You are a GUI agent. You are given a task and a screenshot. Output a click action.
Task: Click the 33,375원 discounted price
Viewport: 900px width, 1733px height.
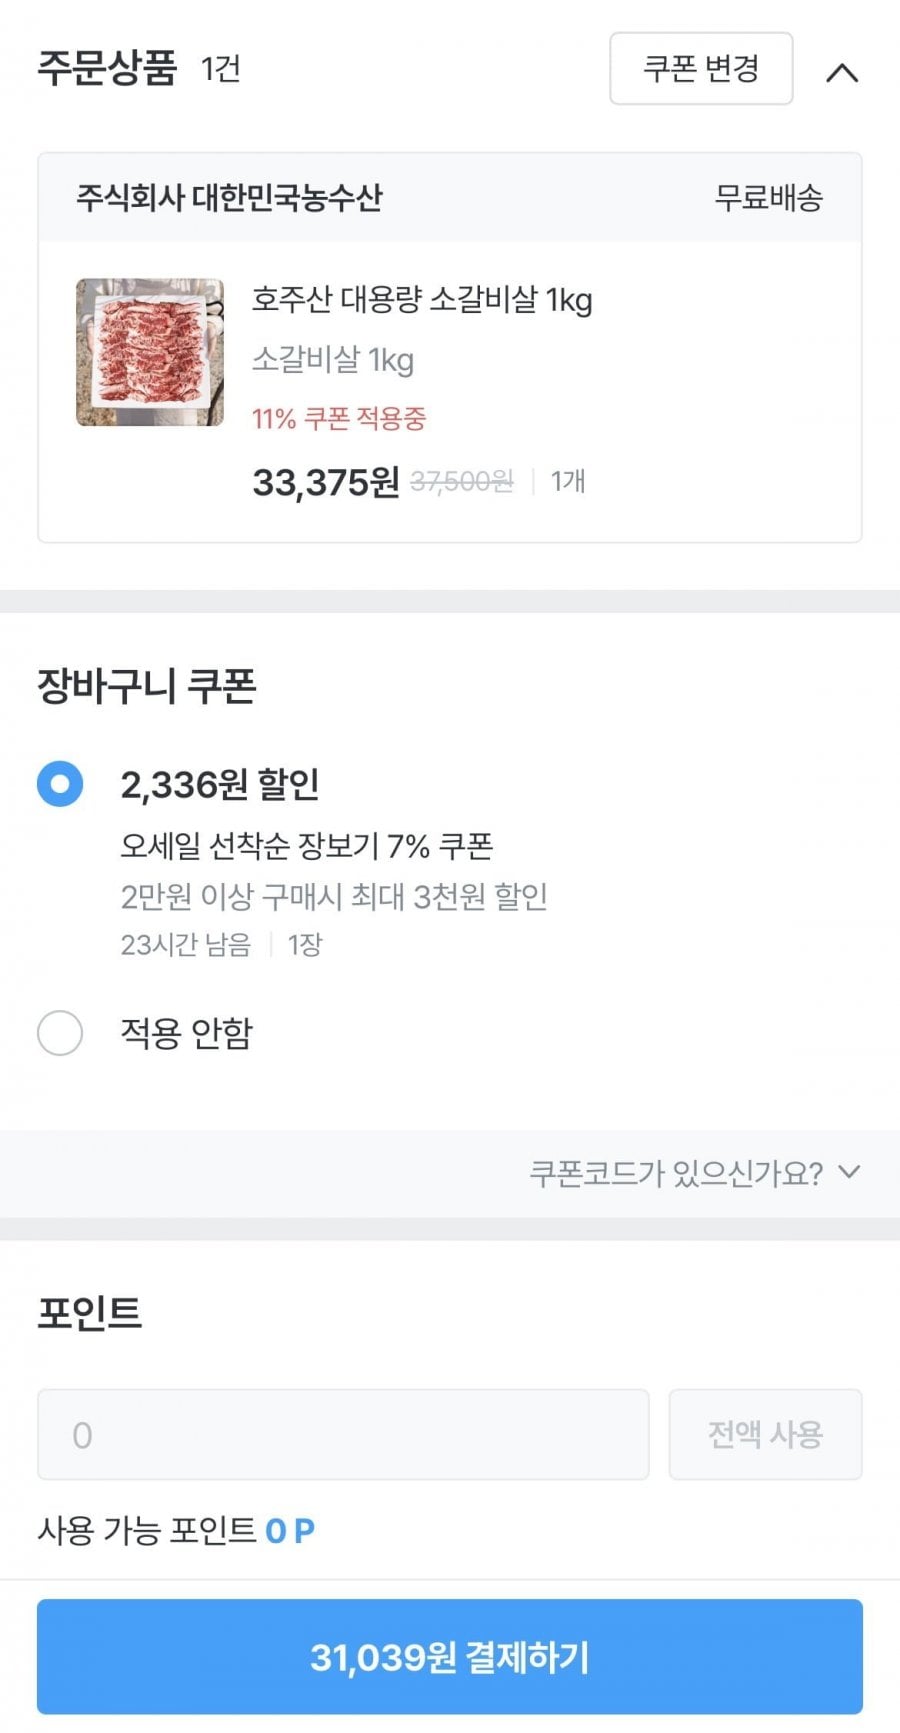click(325, 482)
